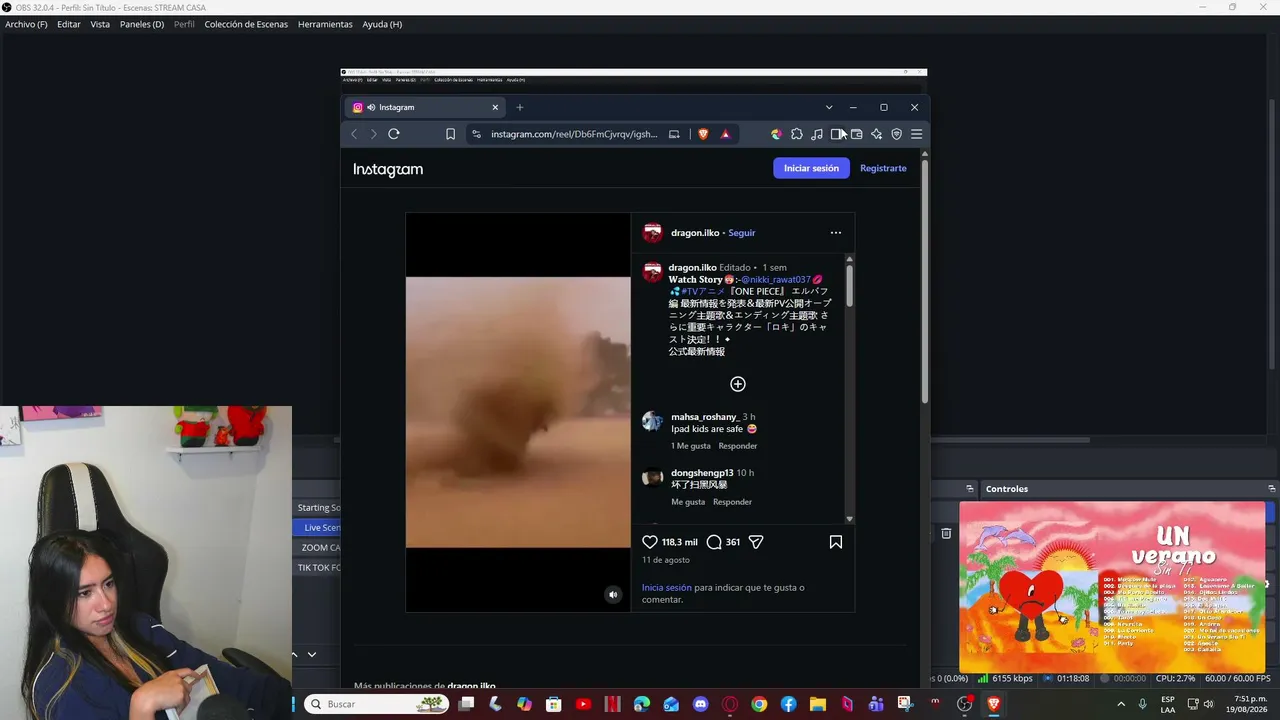This screenshot has width=1280, height=720.
Task: Open the media control music note icon
Action: [816, 134]
